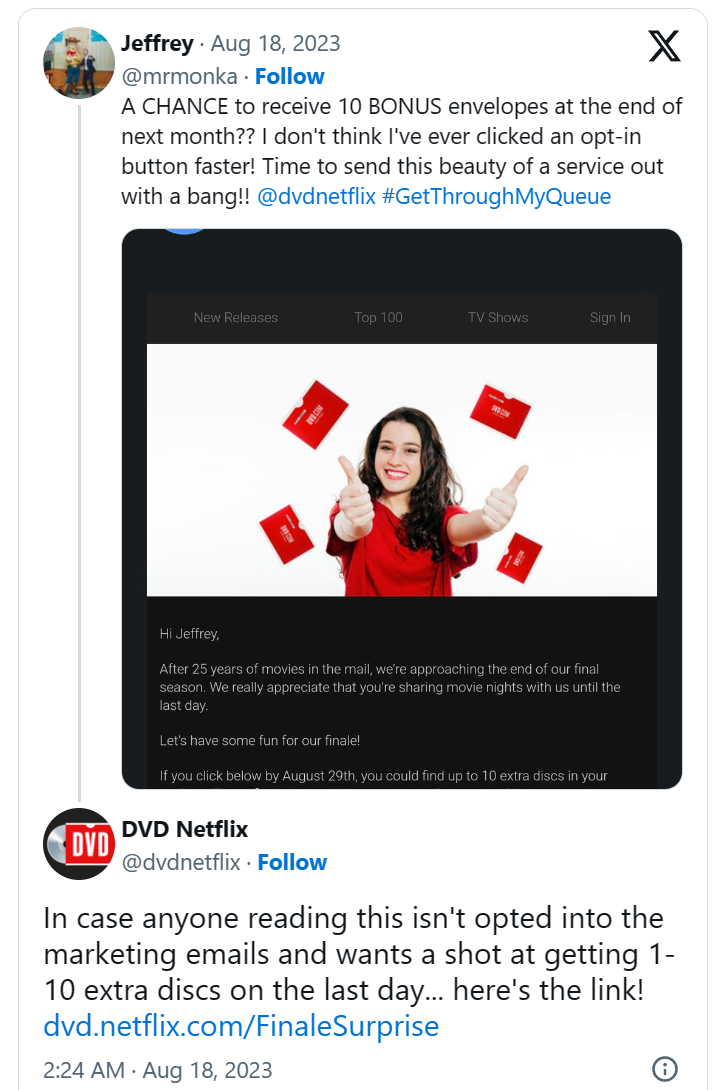Open the @dvdnetflix handle under DVD Netflix

[181, 862]
